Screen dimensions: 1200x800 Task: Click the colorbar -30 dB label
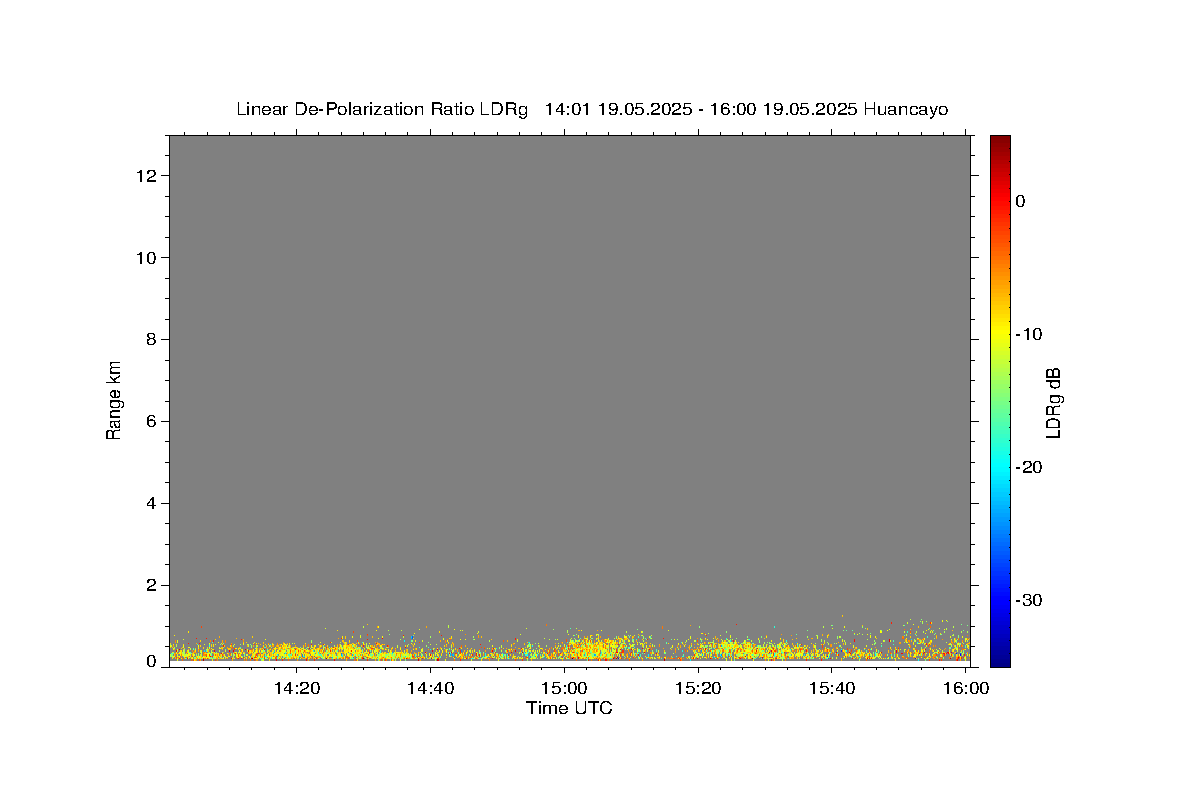pyautogui.click(x=1030, y=600)
